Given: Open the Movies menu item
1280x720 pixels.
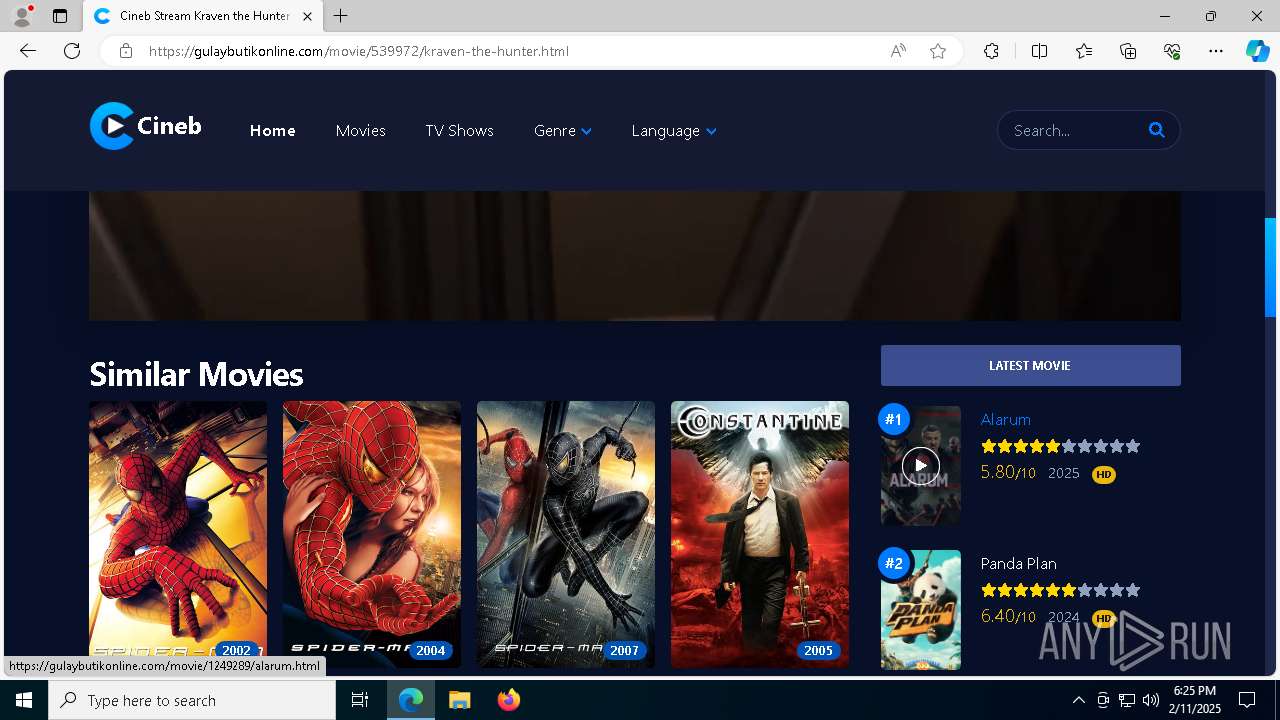Looking at the screenshot, I should [x=361, y=130].
